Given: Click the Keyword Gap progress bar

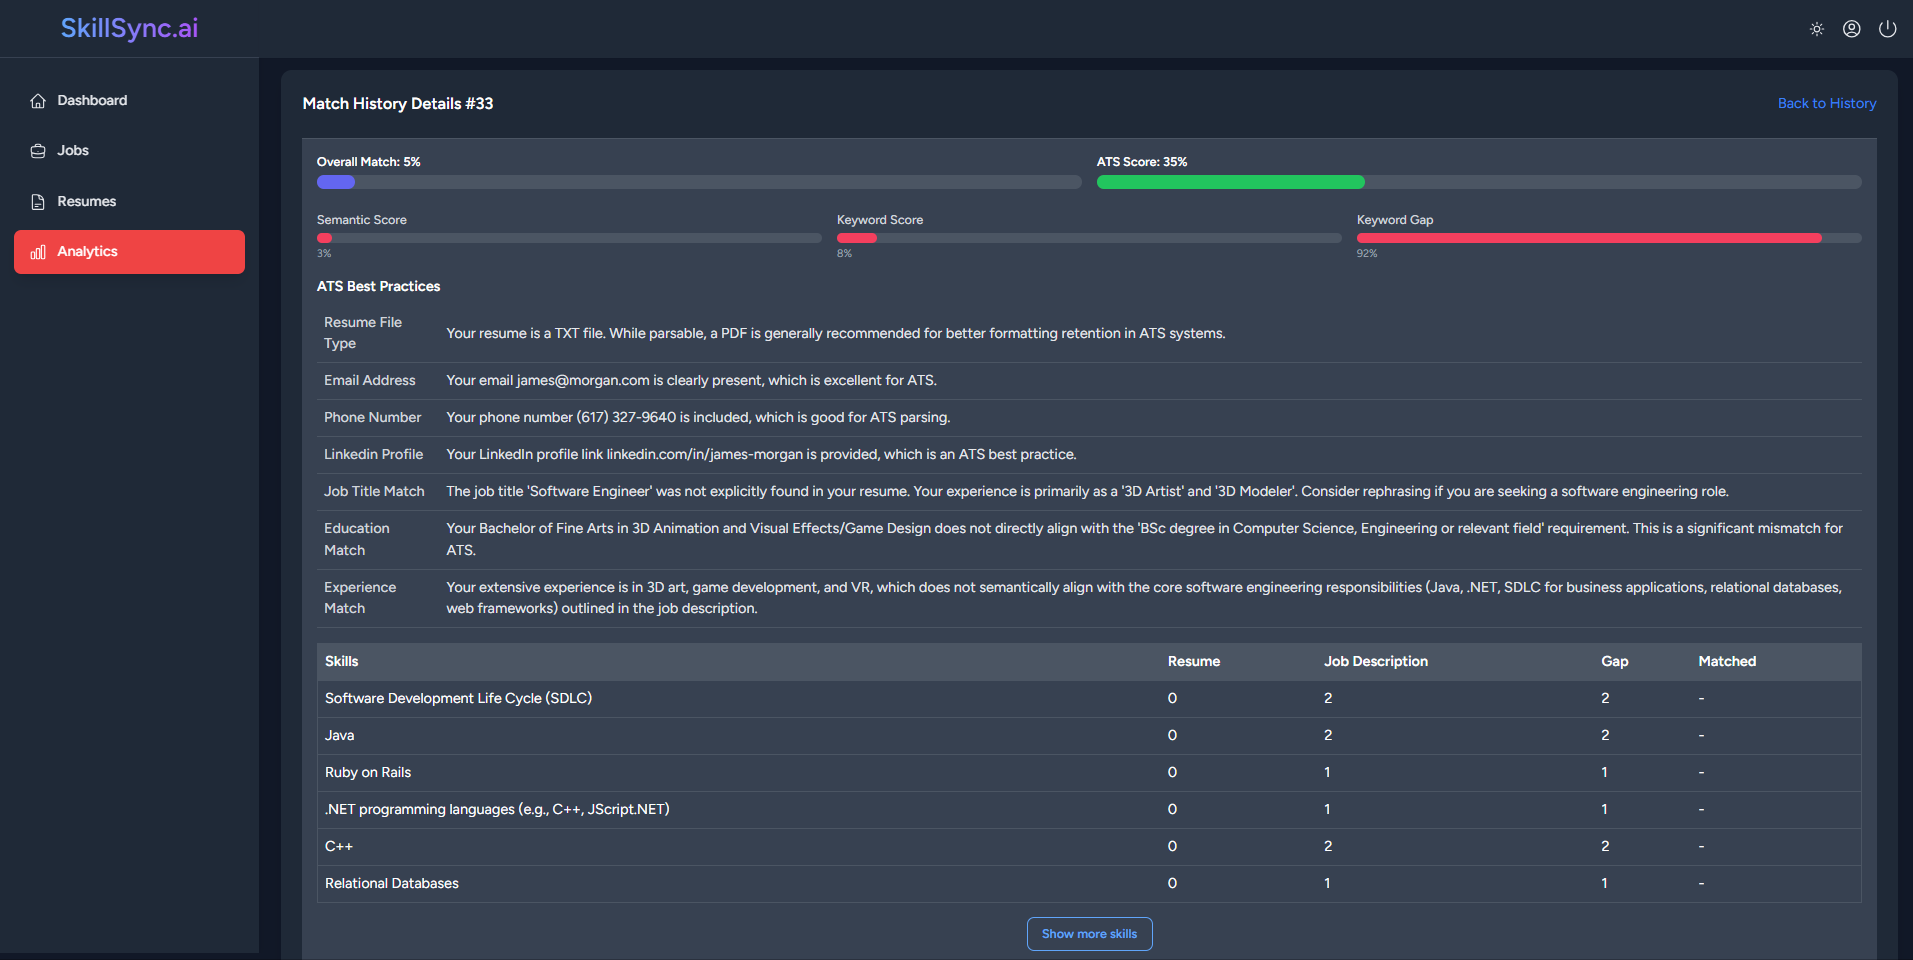Looking at the screenshot, I should click(1608, 238).
